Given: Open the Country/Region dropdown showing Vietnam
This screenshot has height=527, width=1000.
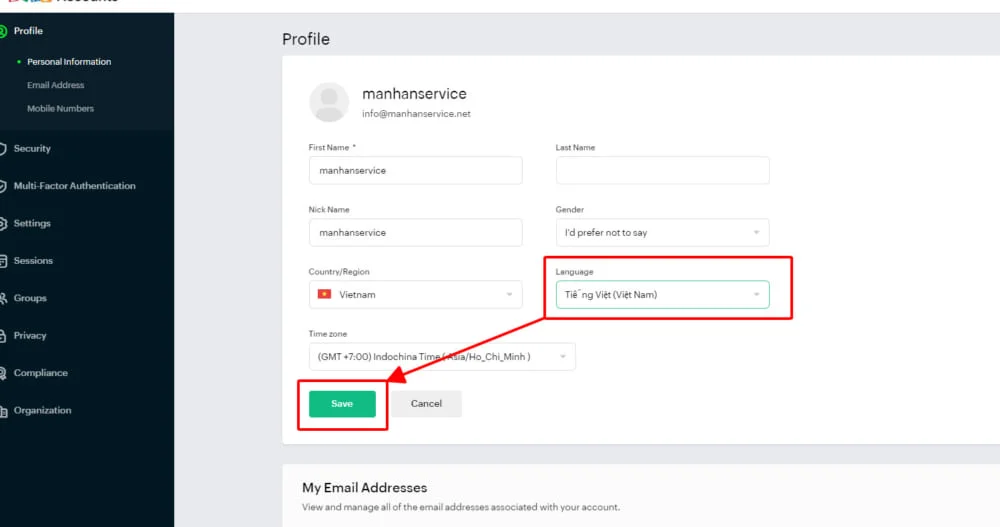Looking at the screenshot, I should pos(415,295).
